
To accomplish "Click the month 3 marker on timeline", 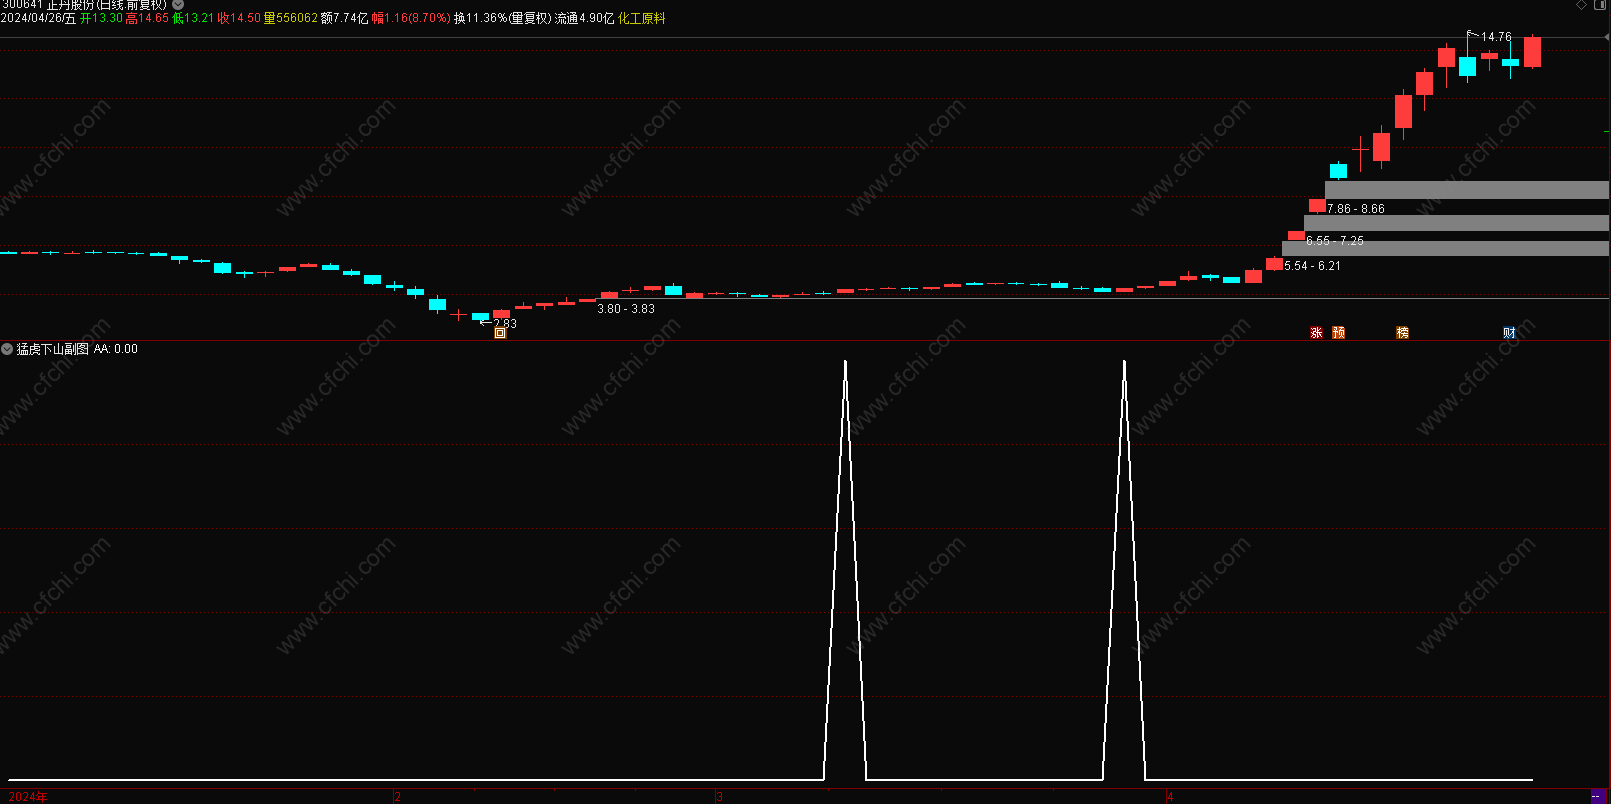I will [x=719, y=797].
